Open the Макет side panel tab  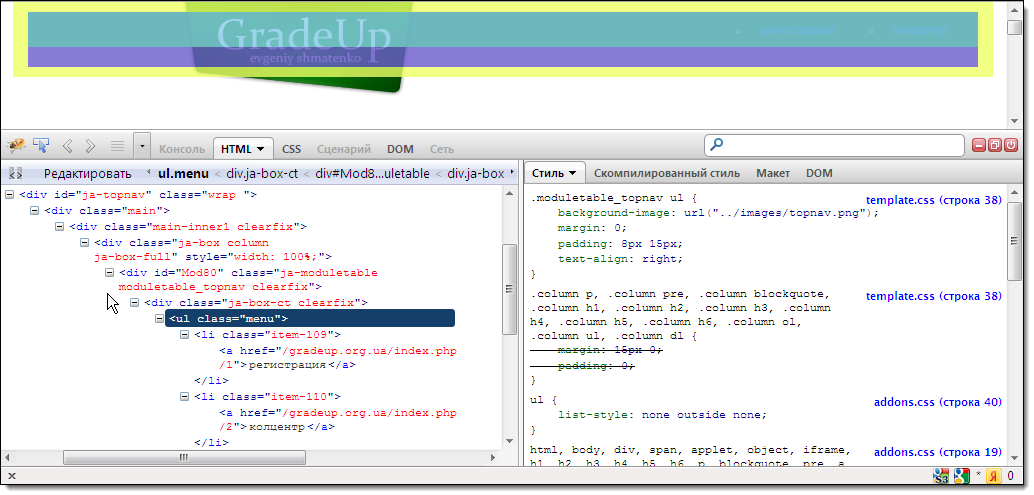(772, 173)
